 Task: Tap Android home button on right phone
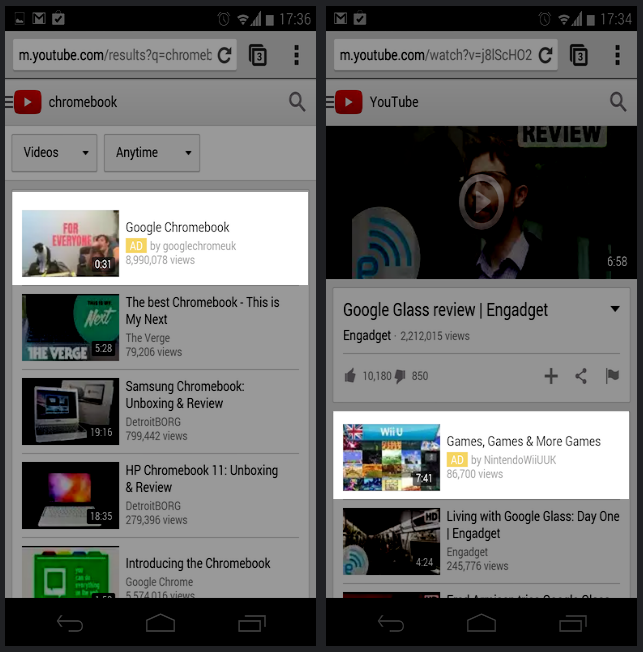click(x=481, y=623)
